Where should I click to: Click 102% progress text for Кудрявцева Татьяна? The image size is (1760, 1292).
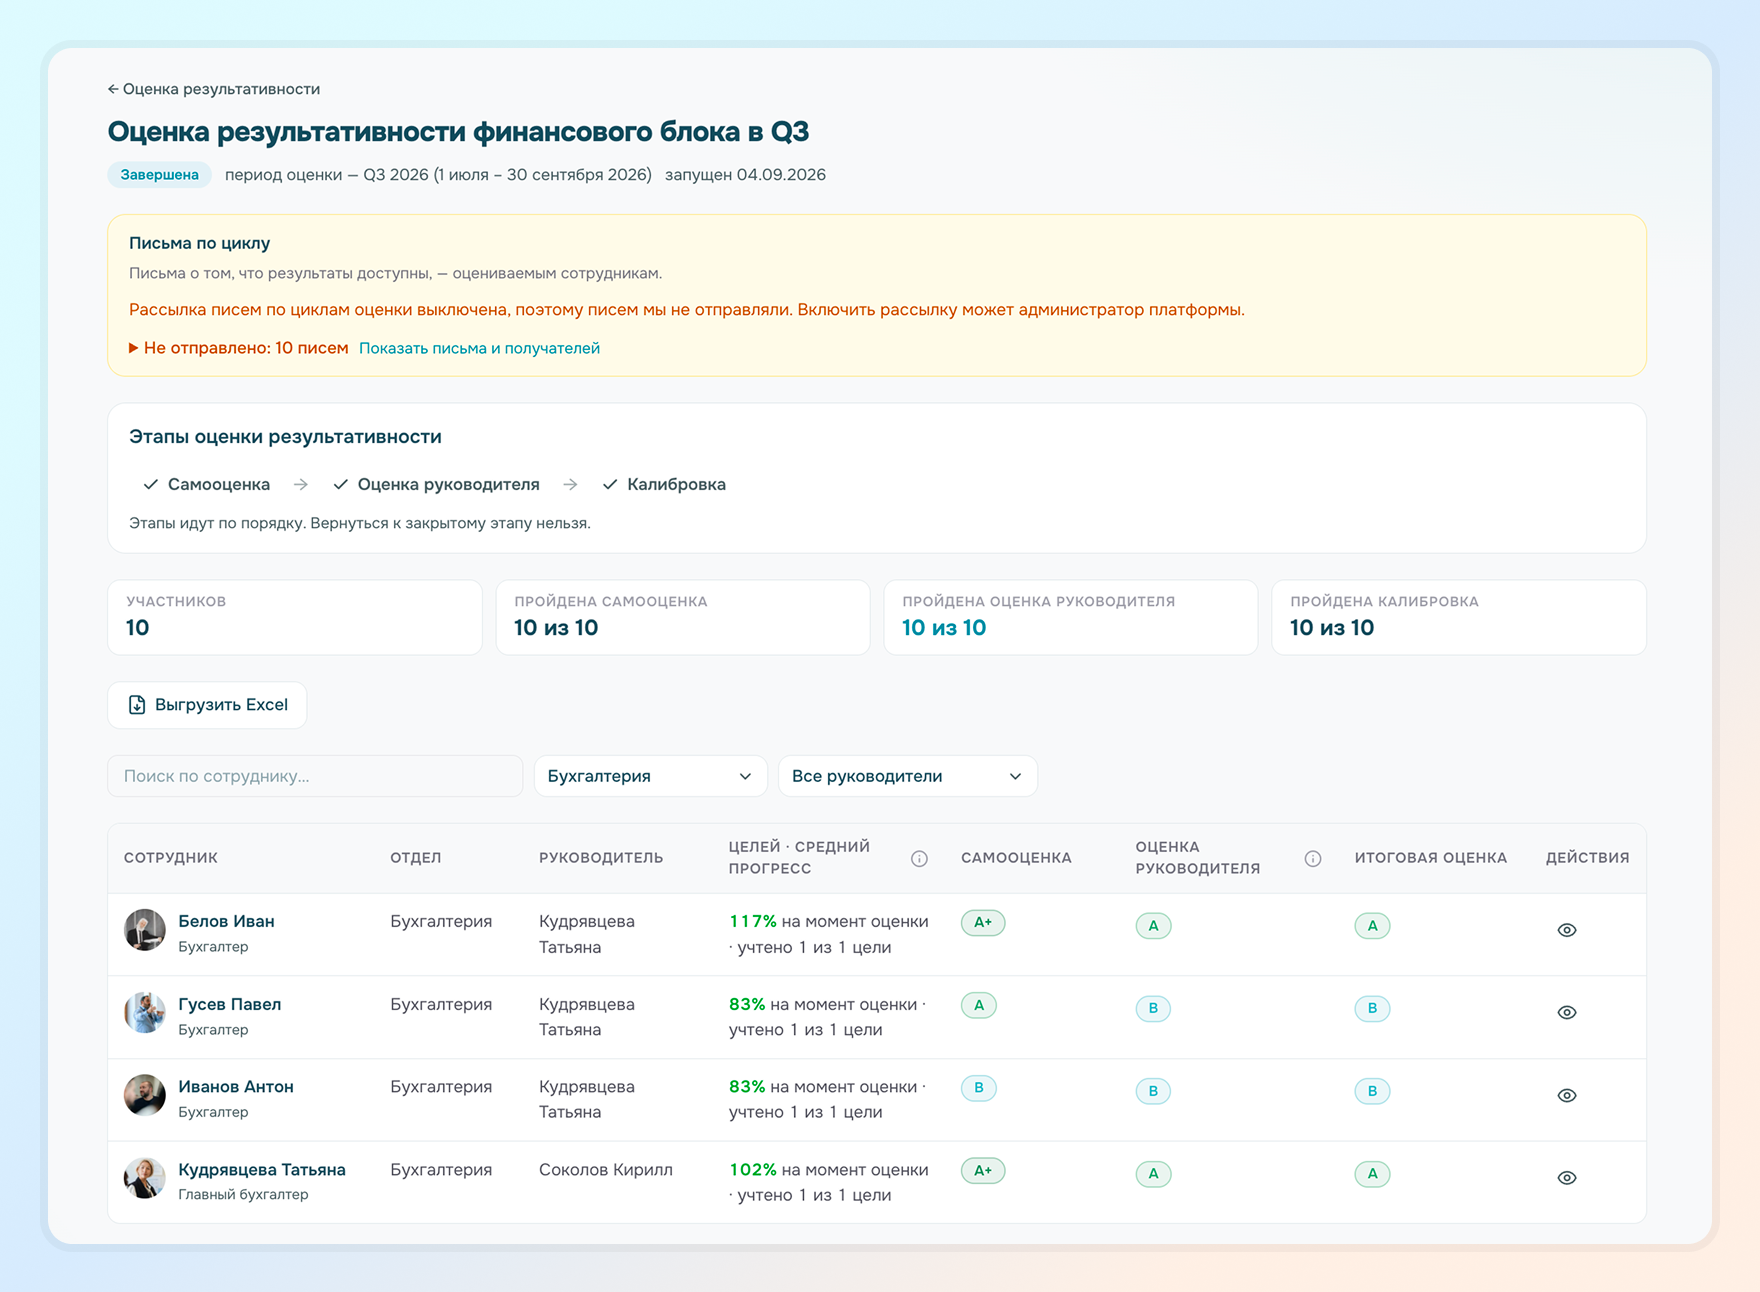(753, 1169)
